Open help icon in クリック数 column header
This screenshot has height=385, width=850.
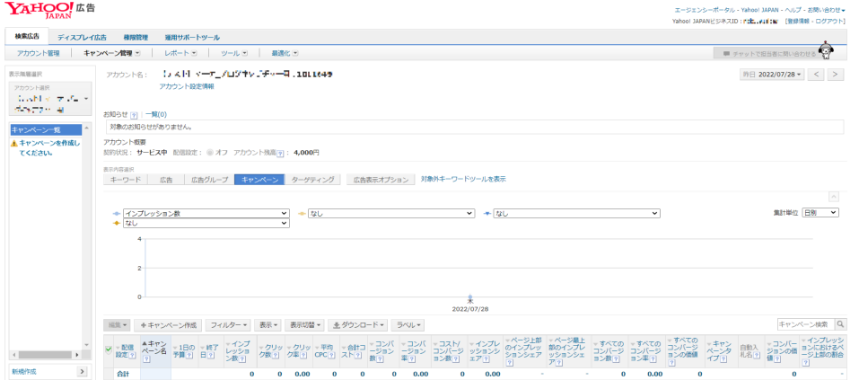coord(276,355)
